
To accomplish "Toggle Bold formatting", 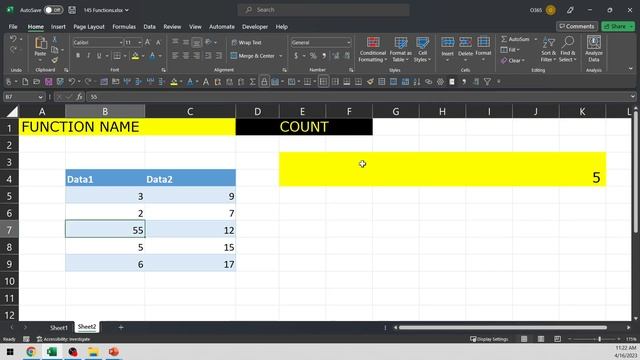I will coord(78,56).
